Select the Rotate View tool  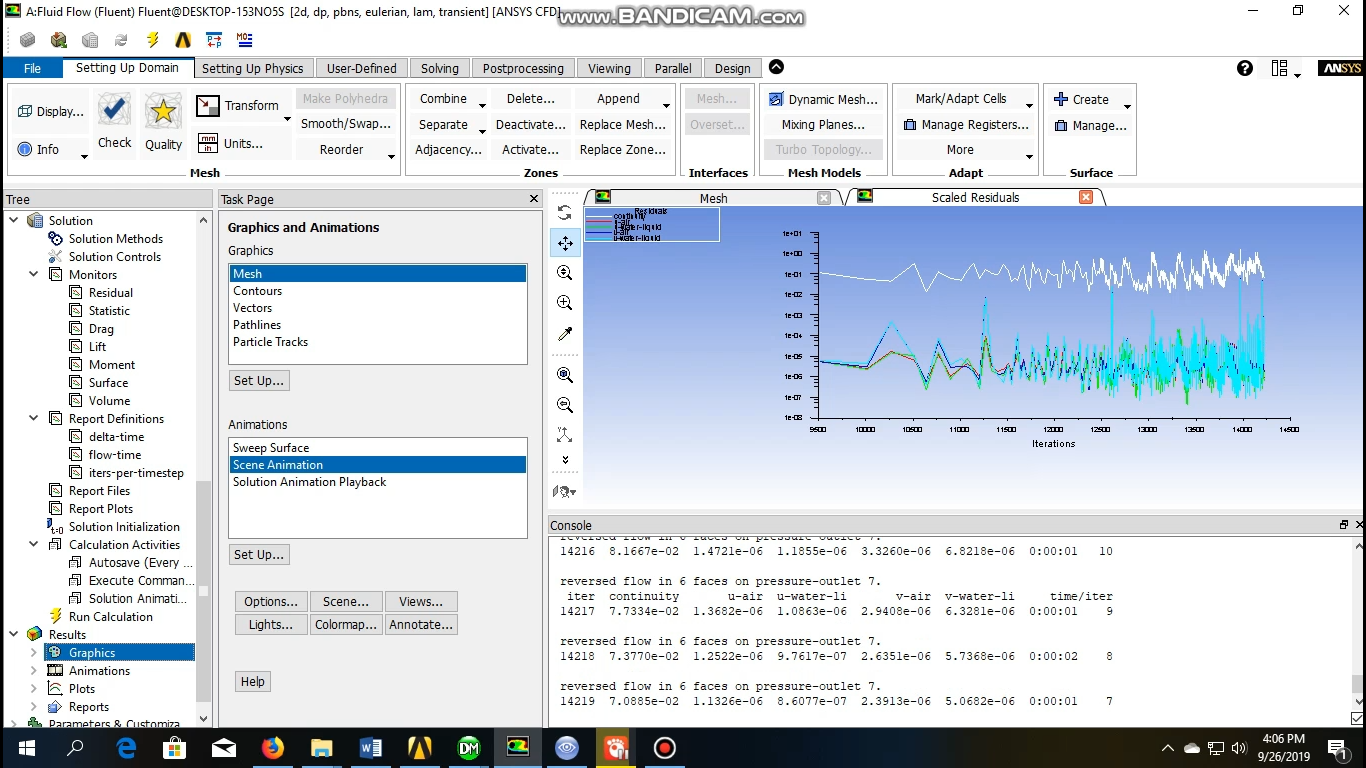pyautogui.click(x=565, y=212)
